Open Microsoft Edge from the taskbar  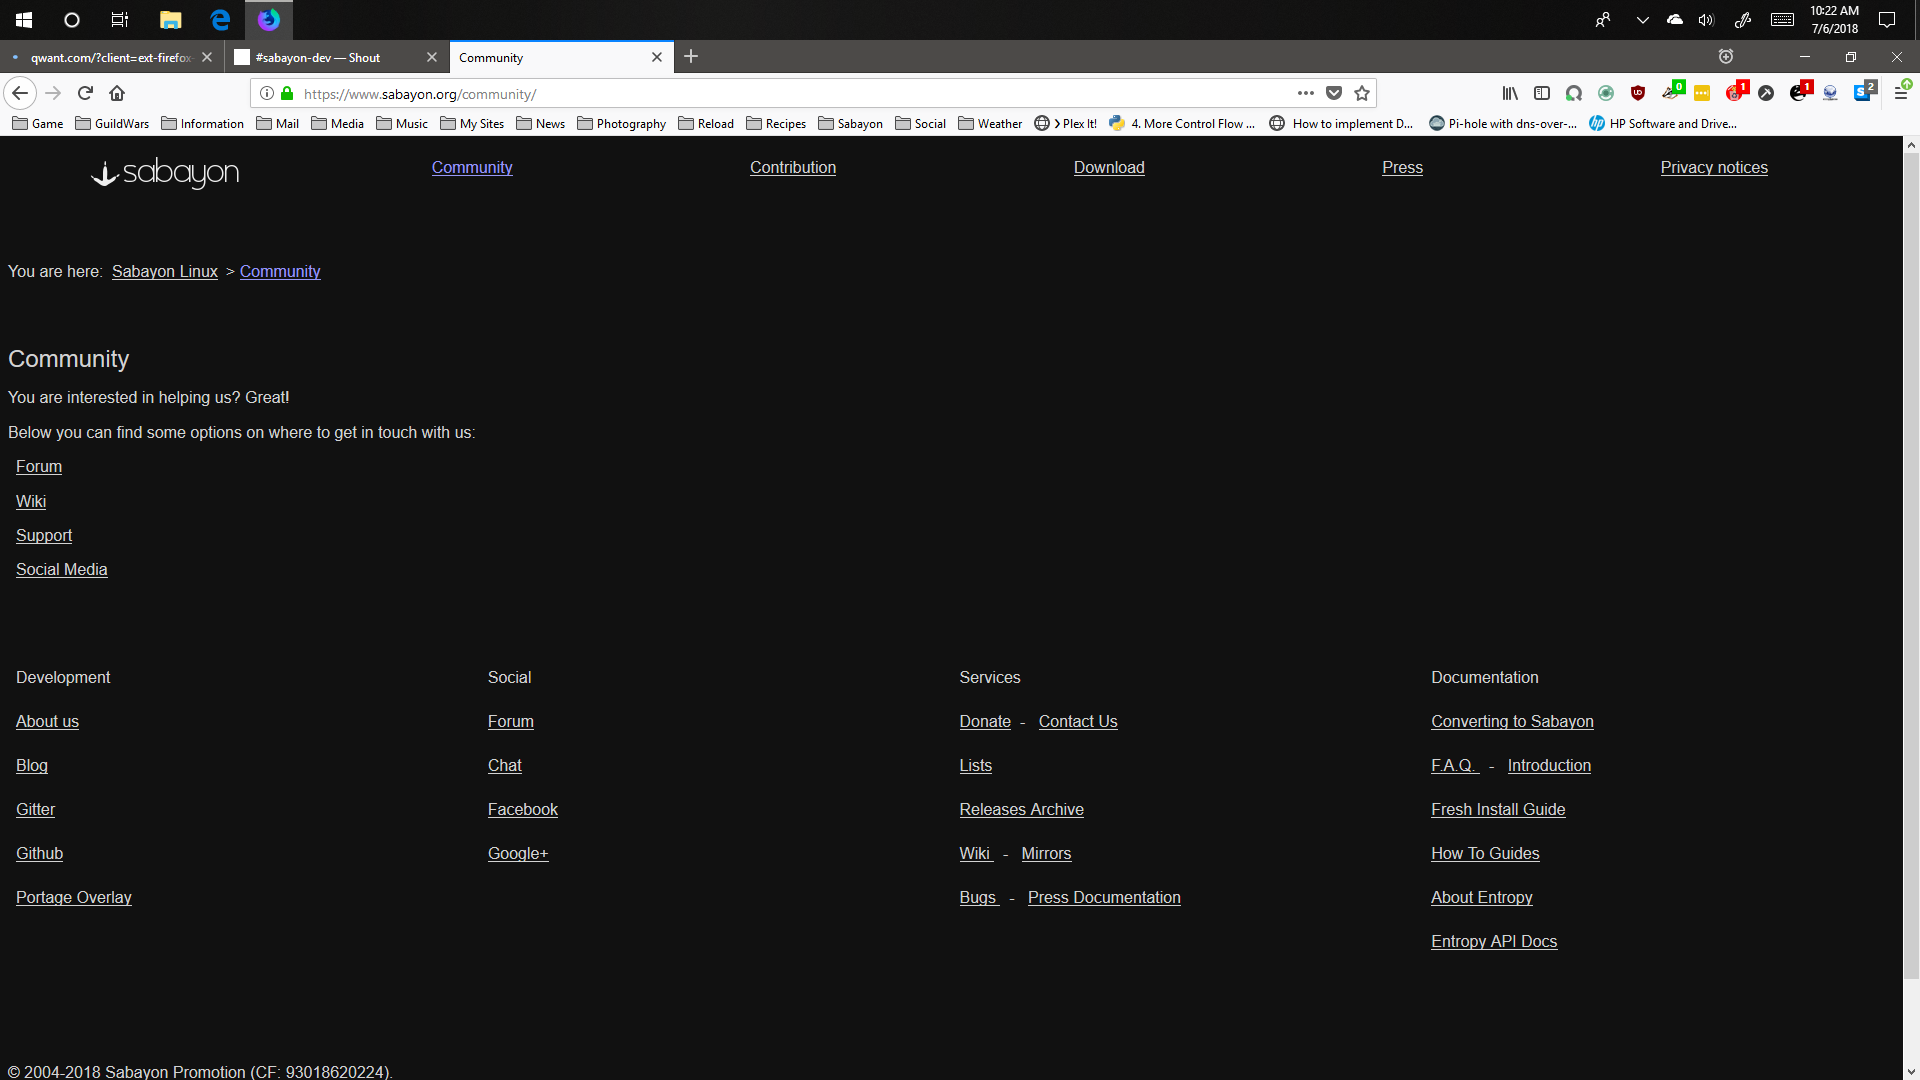pyautogui.click(x=220, y=20)
